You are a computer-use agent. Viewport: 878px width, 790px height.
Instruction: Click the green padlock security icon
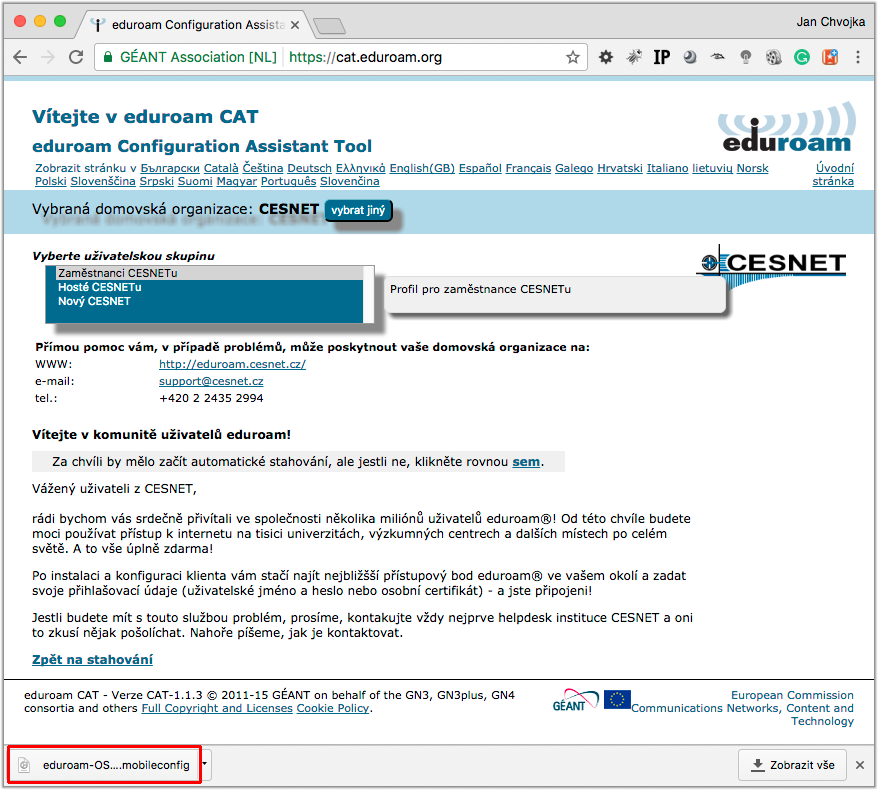point(109,57)
